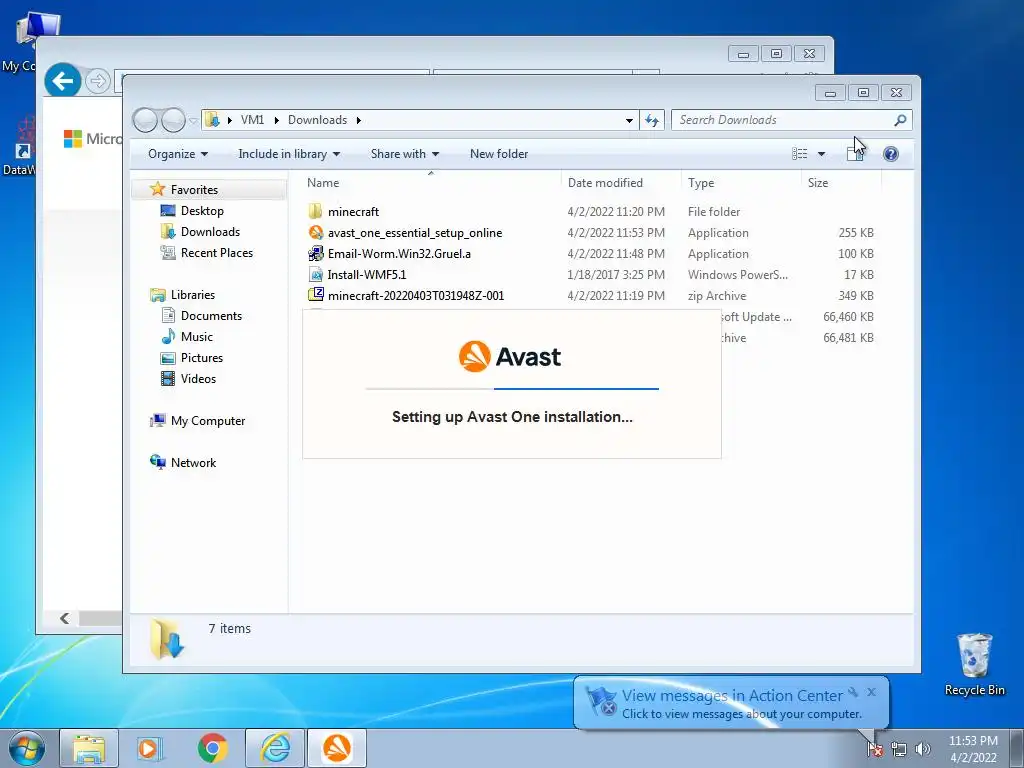Open Videos library
This screenshot has width=1024, height=768.
pos(198,378)
